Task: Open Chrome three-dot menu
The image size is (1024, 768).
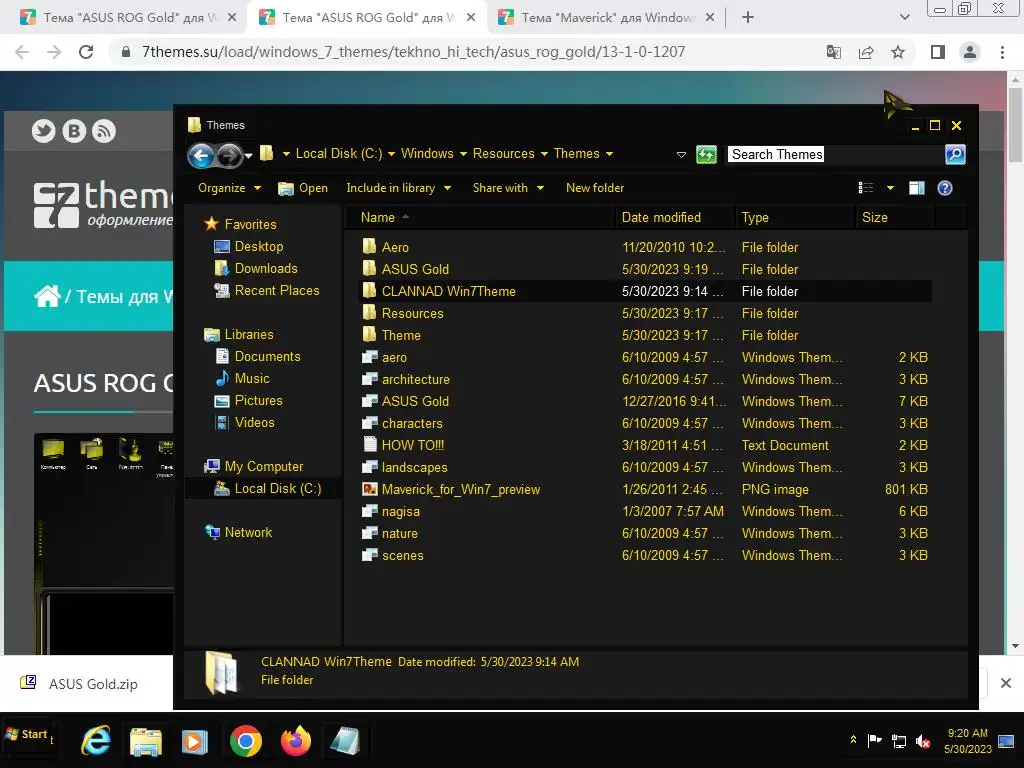Action: coord(1002,52)
